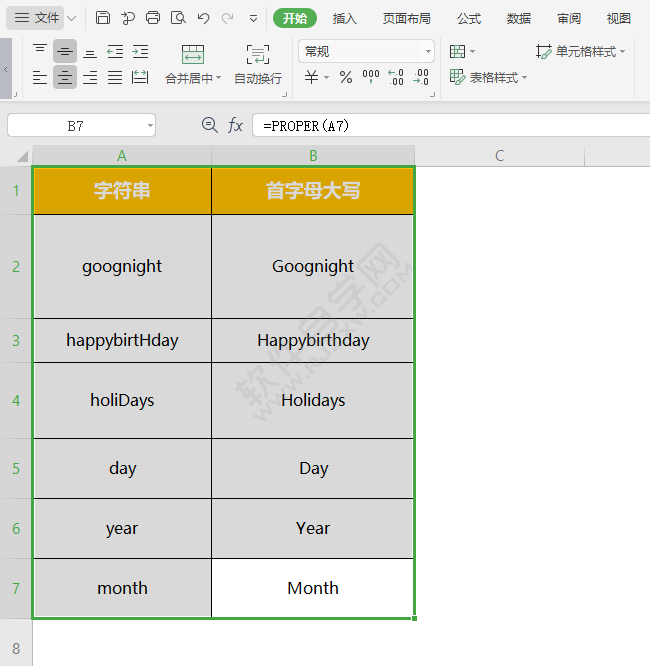This screenshot has height=666, width=650.
Task: Click the Save icon in quick toolbar
Action: tap(104, 18)
